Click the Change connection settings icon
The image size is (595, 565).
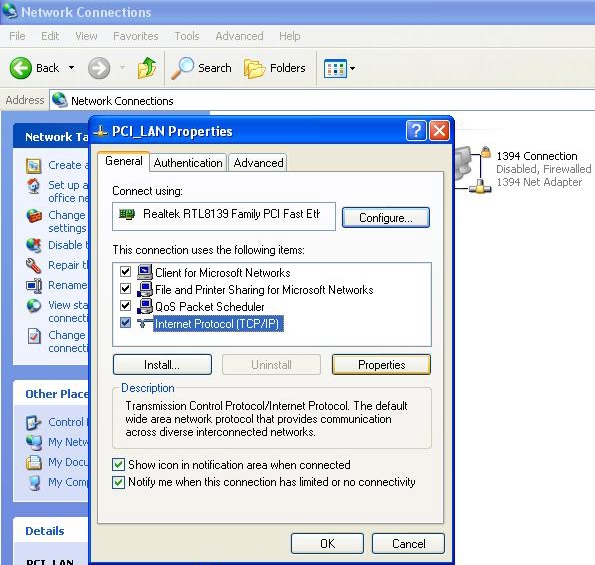click(x=34, y=336)
